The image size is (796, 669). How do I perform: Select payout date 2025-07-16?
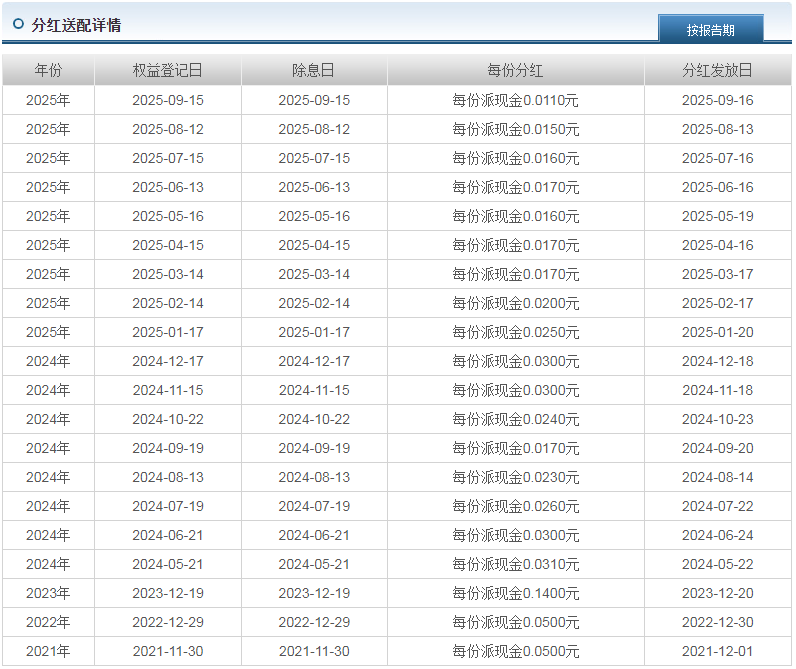click(x=717, y=158)
